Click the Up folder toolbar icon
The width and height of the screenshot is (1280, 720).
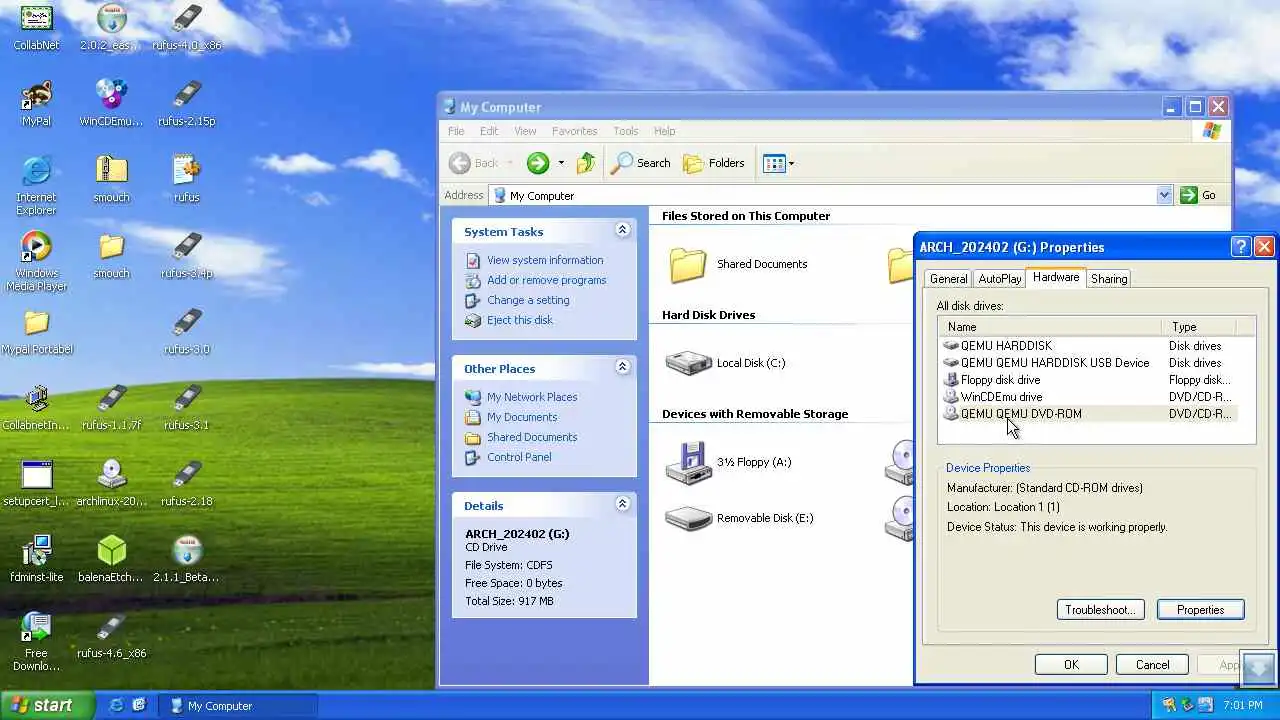coord(586,163)
